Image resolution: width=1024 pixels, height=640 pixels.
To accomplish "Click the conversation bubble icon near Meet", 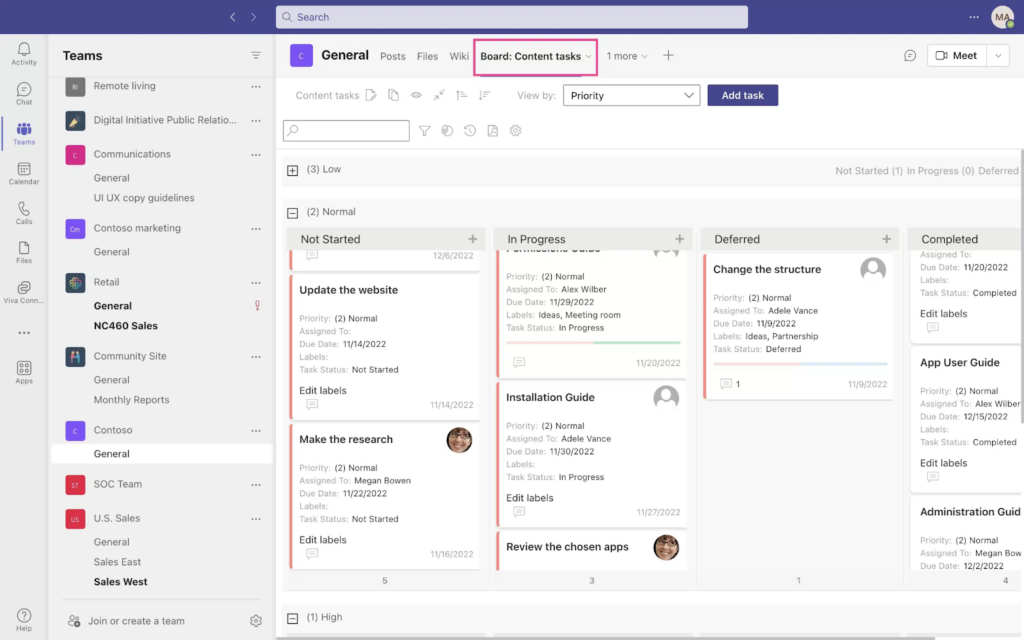I will [909, 56].
